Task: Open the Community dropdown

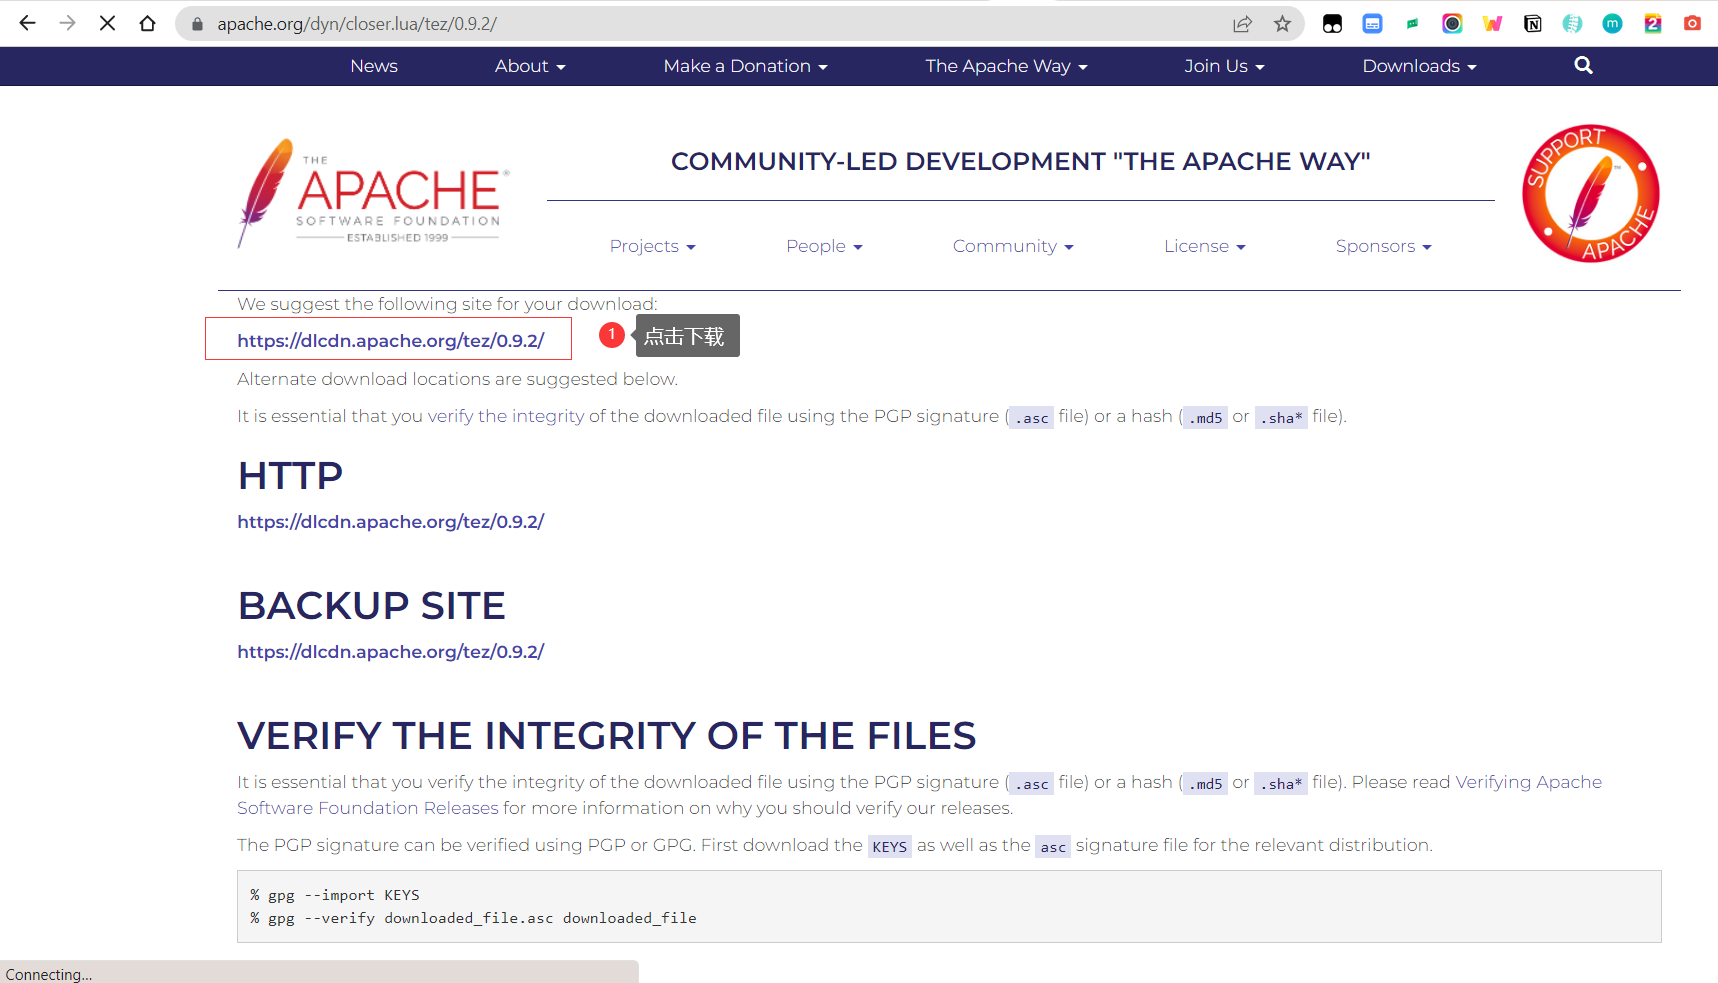Action: (1013, 246)
